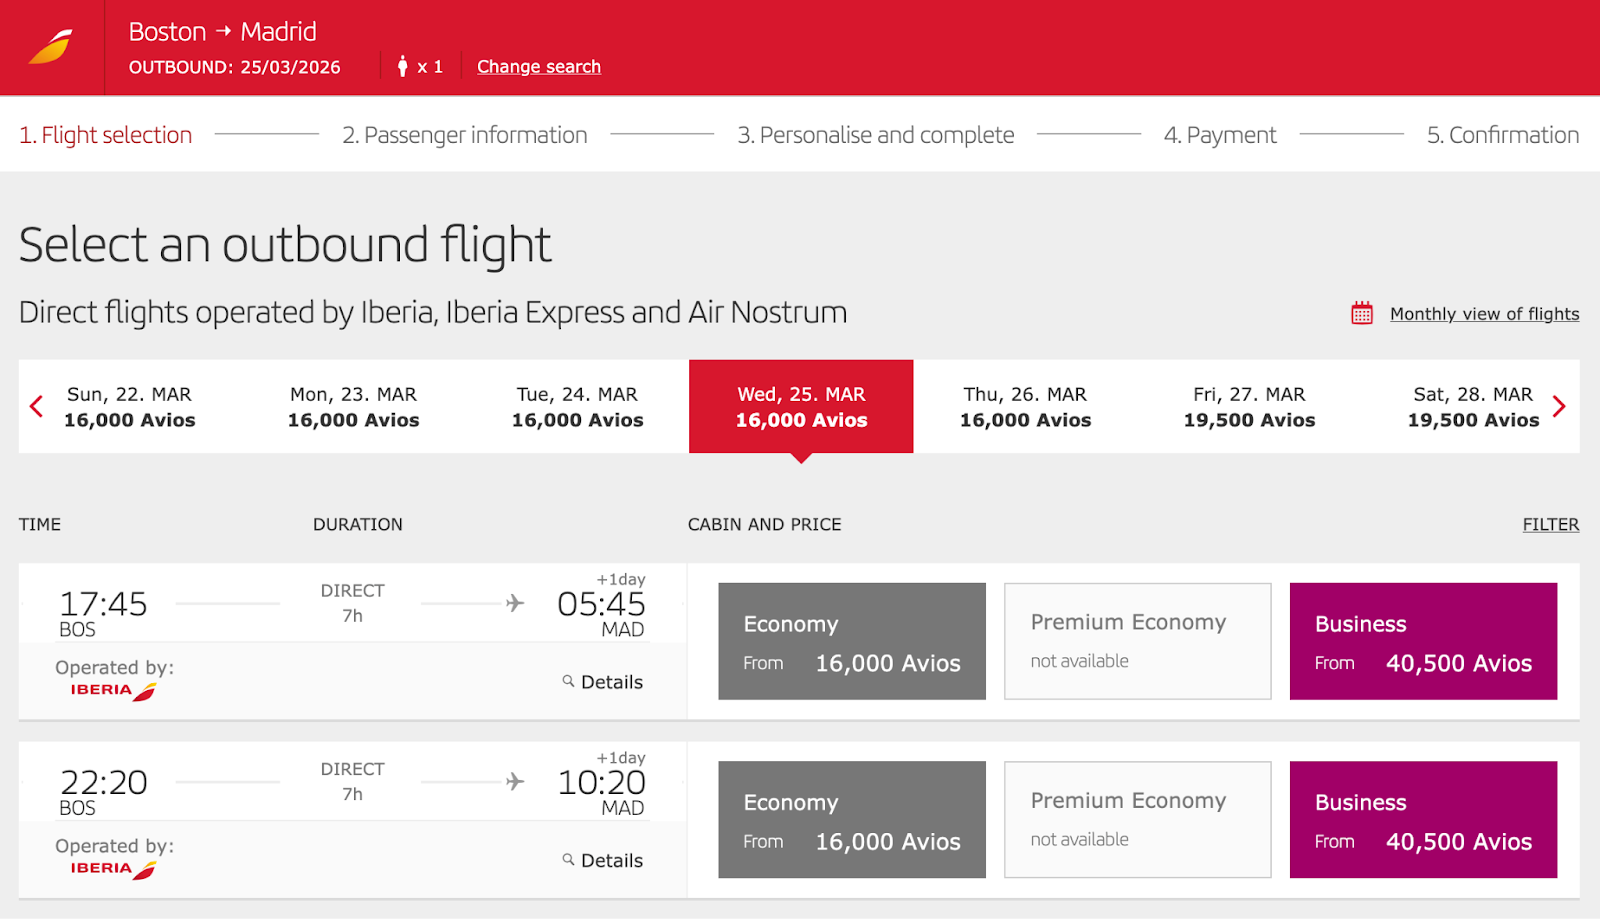
Task: Click step 2. Passenger information
Action: point(465,135)
